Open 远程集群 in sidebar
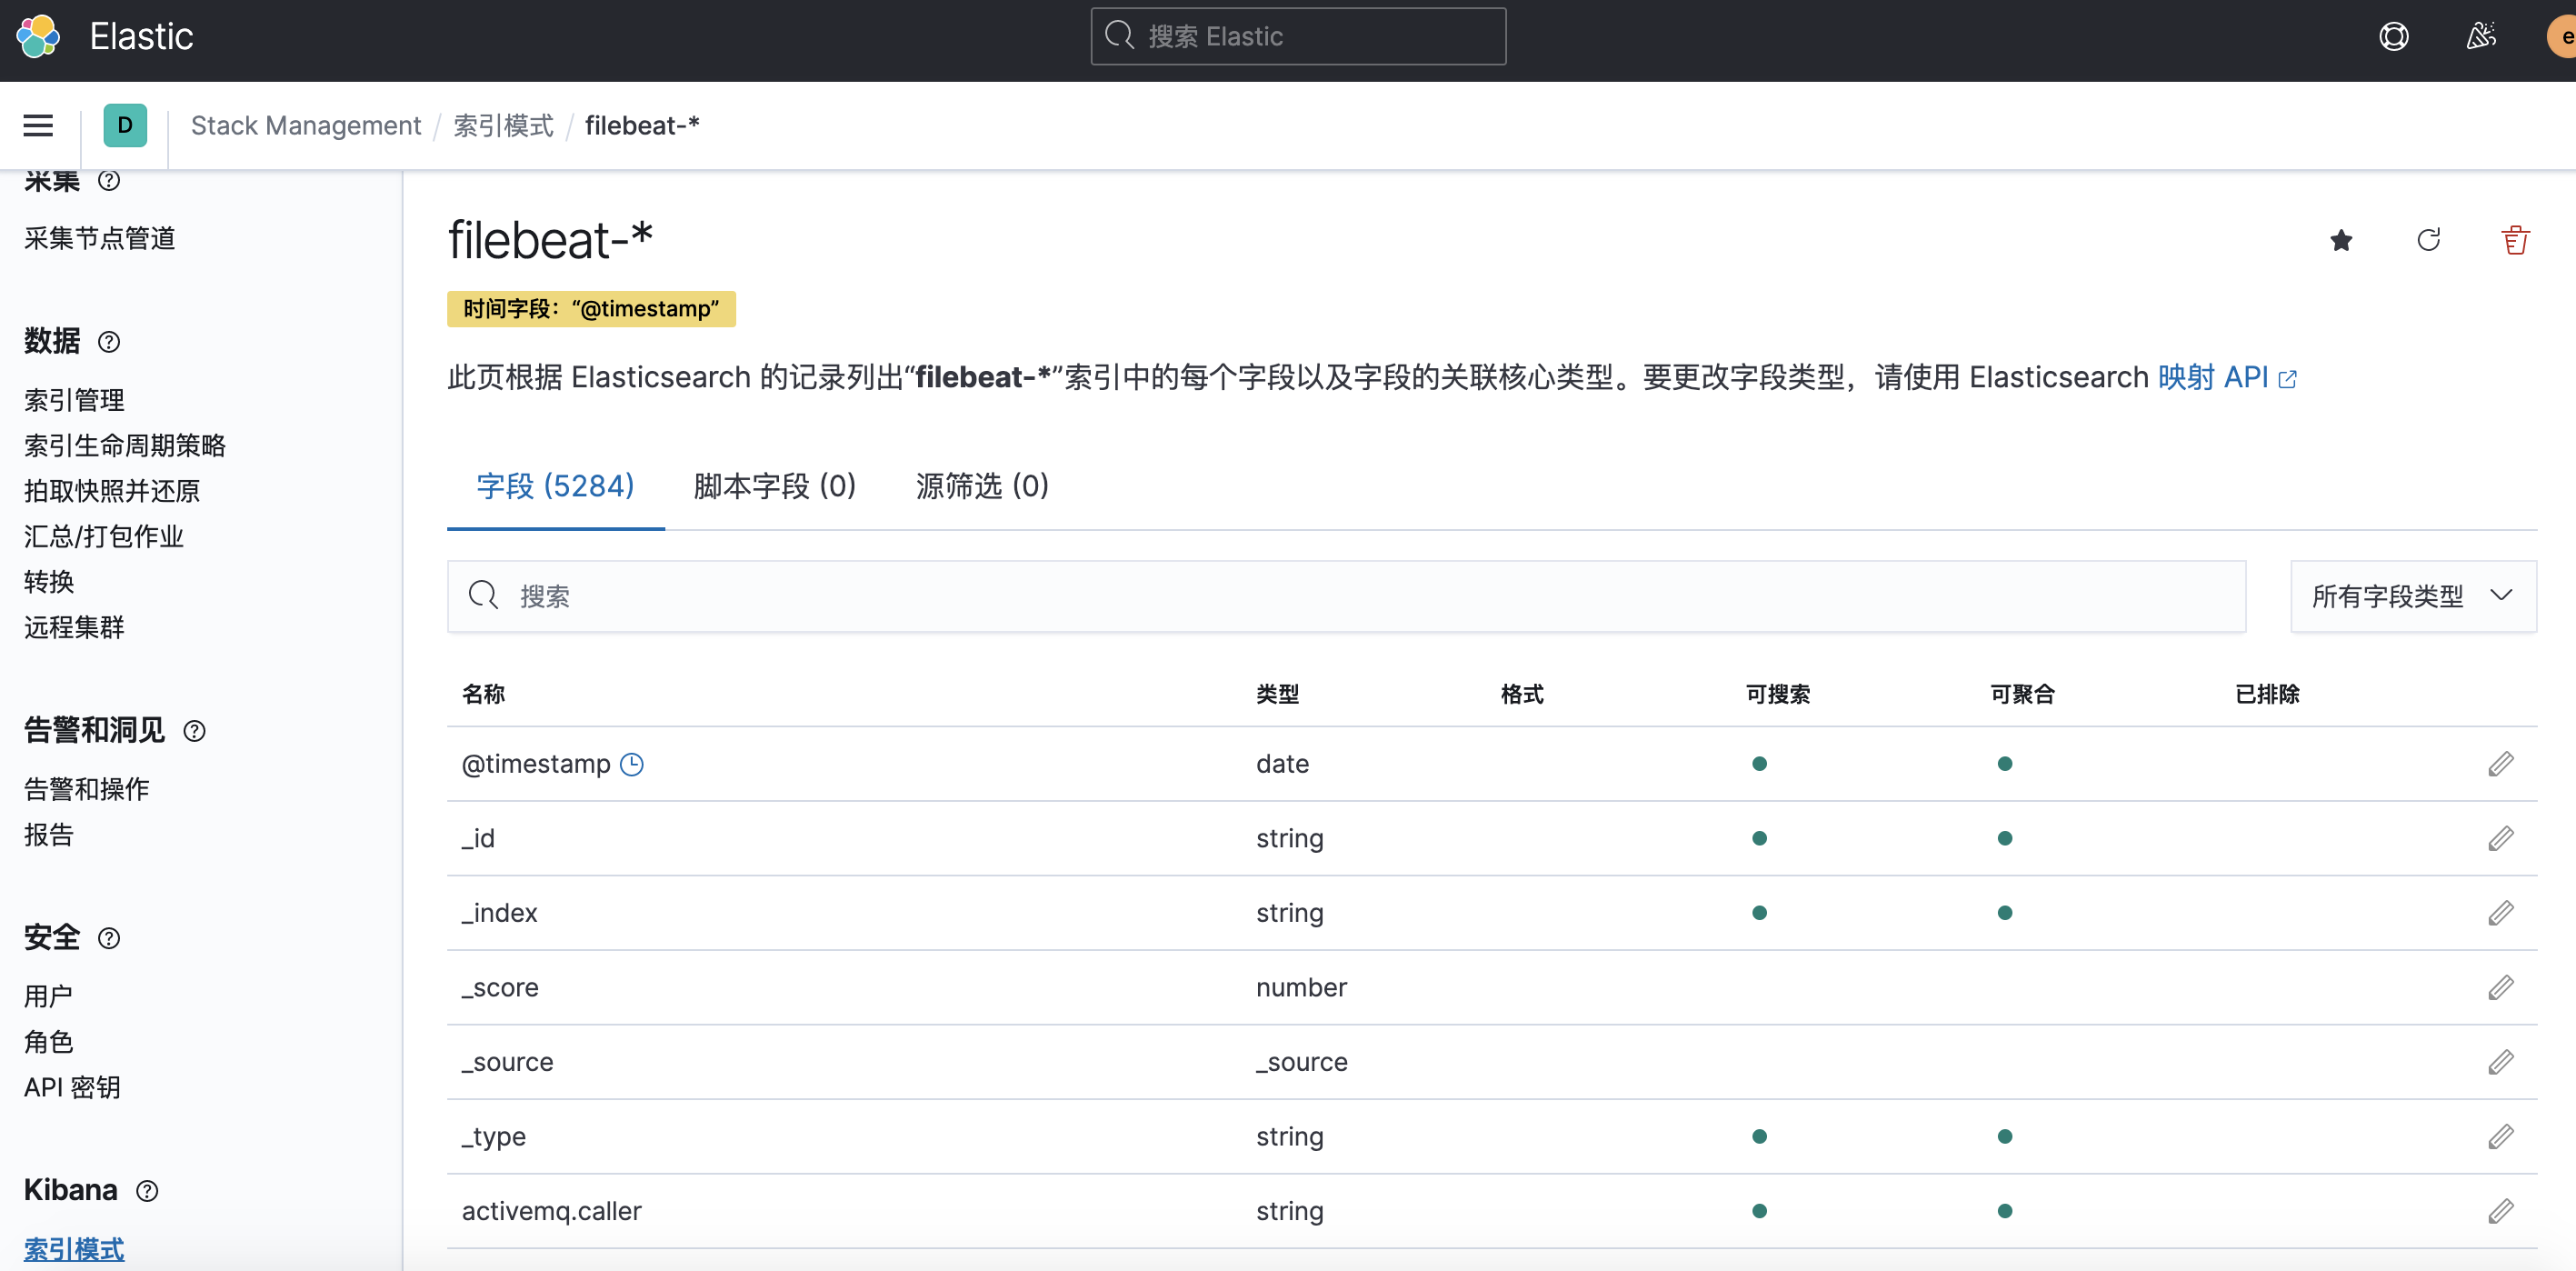 click(x=74, y=627)
